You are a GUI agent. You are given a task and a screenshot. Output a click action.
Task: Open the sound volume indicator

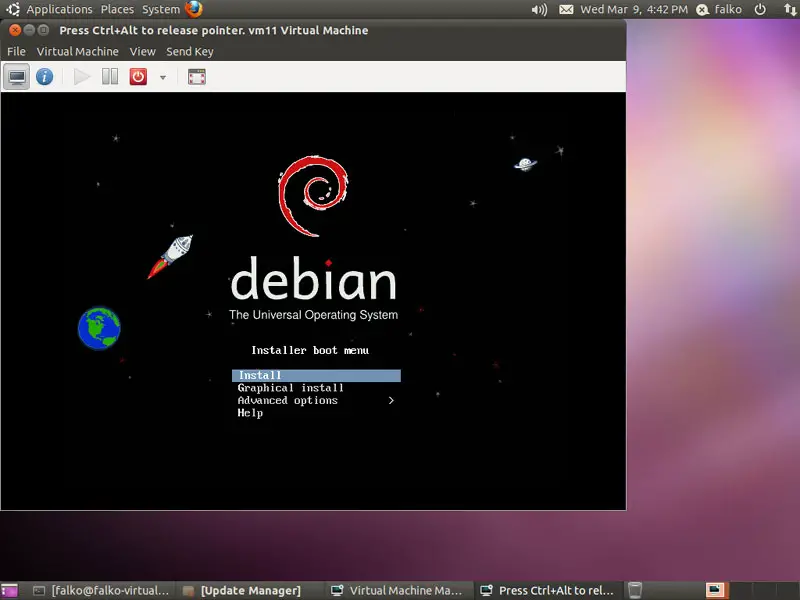(539, 9)
